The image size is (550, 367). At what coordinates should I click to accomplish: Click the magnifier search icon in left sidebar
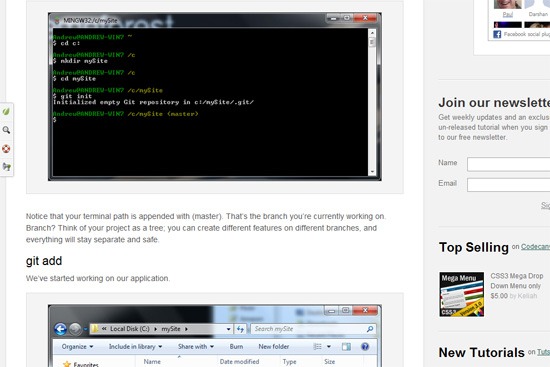click(6, 130)
